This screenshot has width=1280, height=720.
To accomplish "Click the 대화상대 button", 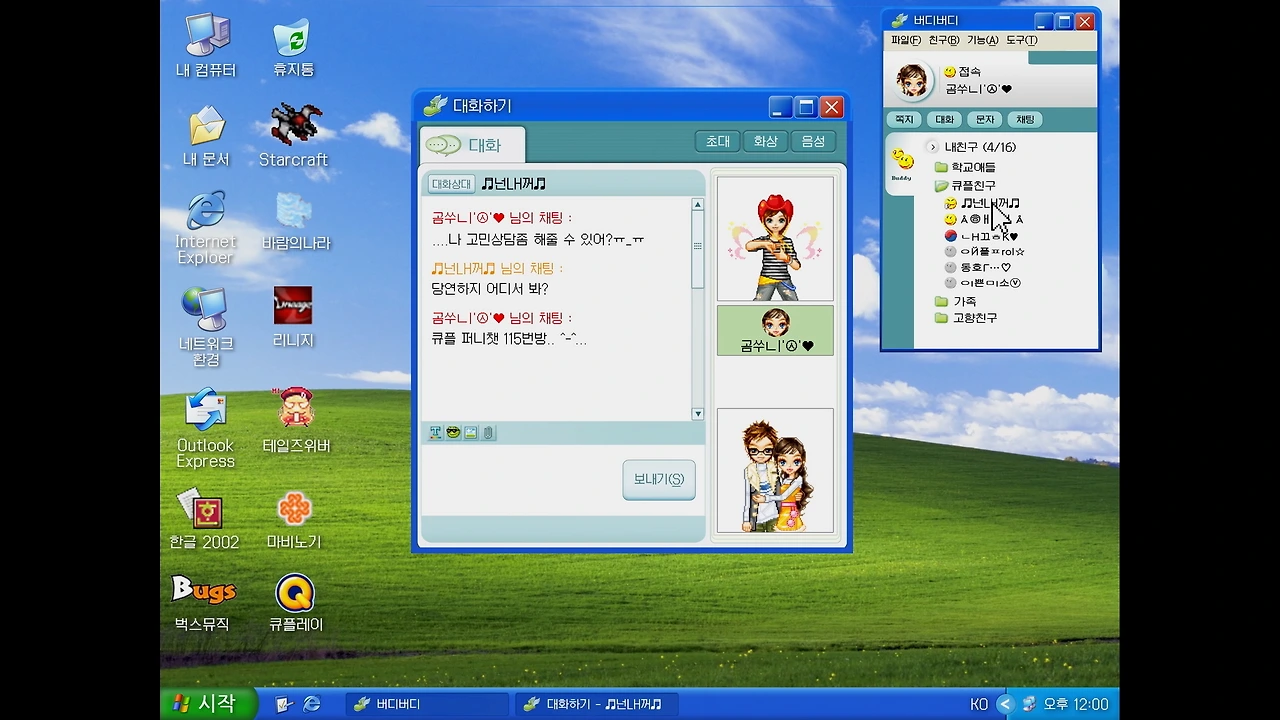I will click(x=451, y=184).
